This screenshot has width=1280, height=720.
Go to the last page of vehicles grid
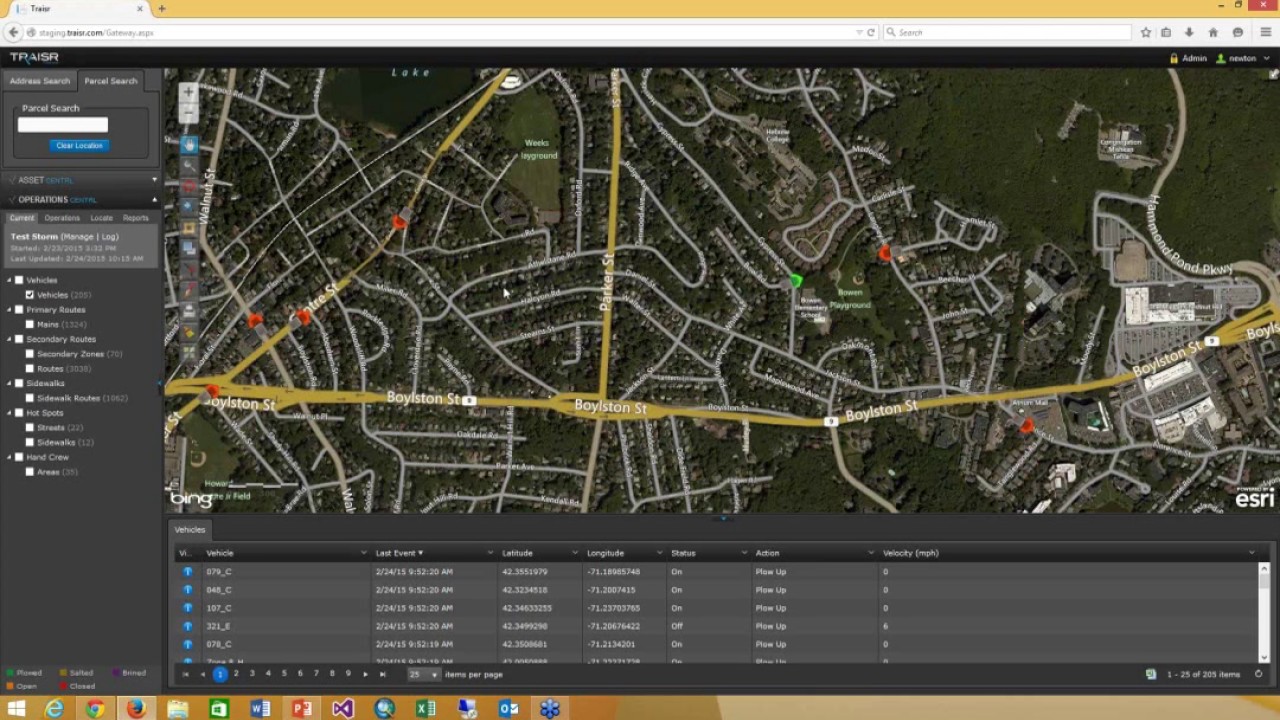[382, 674]
